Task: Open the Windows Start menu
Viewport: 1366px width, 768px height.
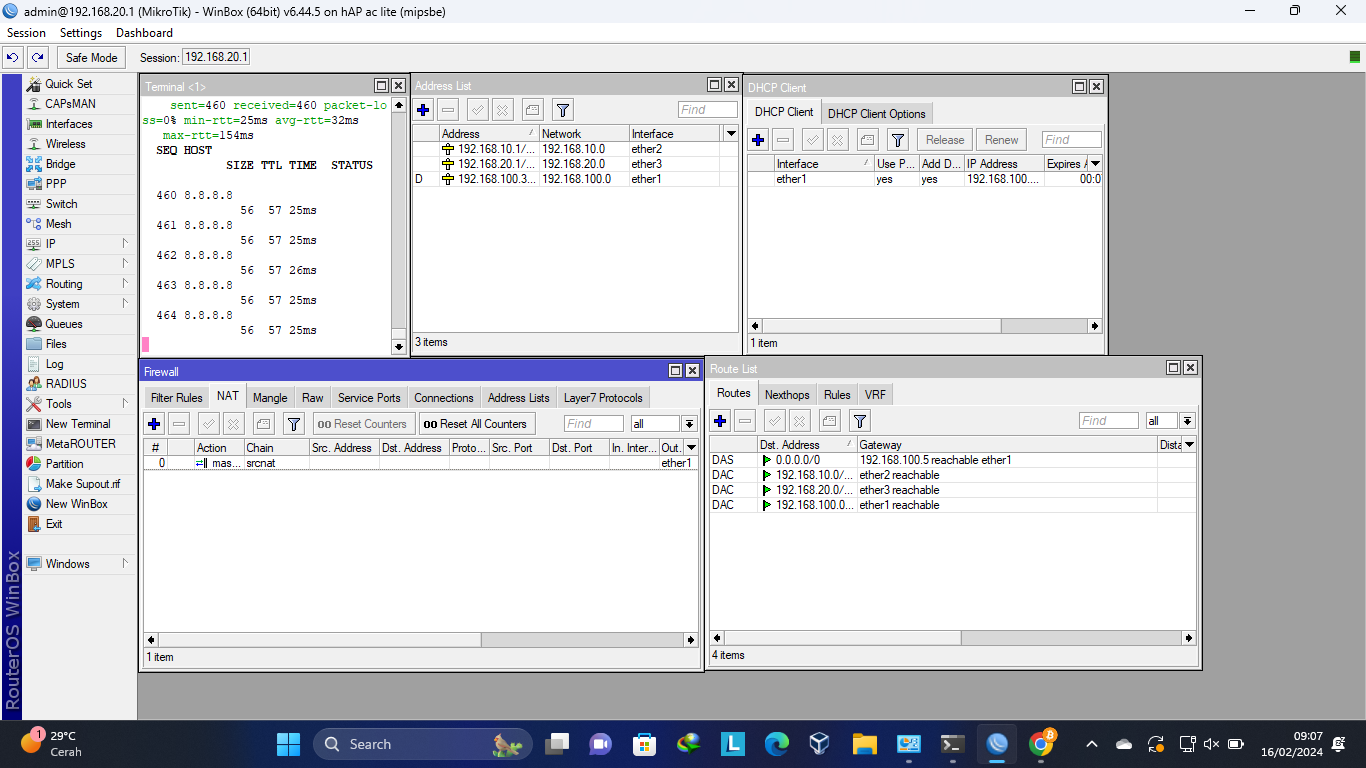Action: pyautogui.click(x=288, y=744)
